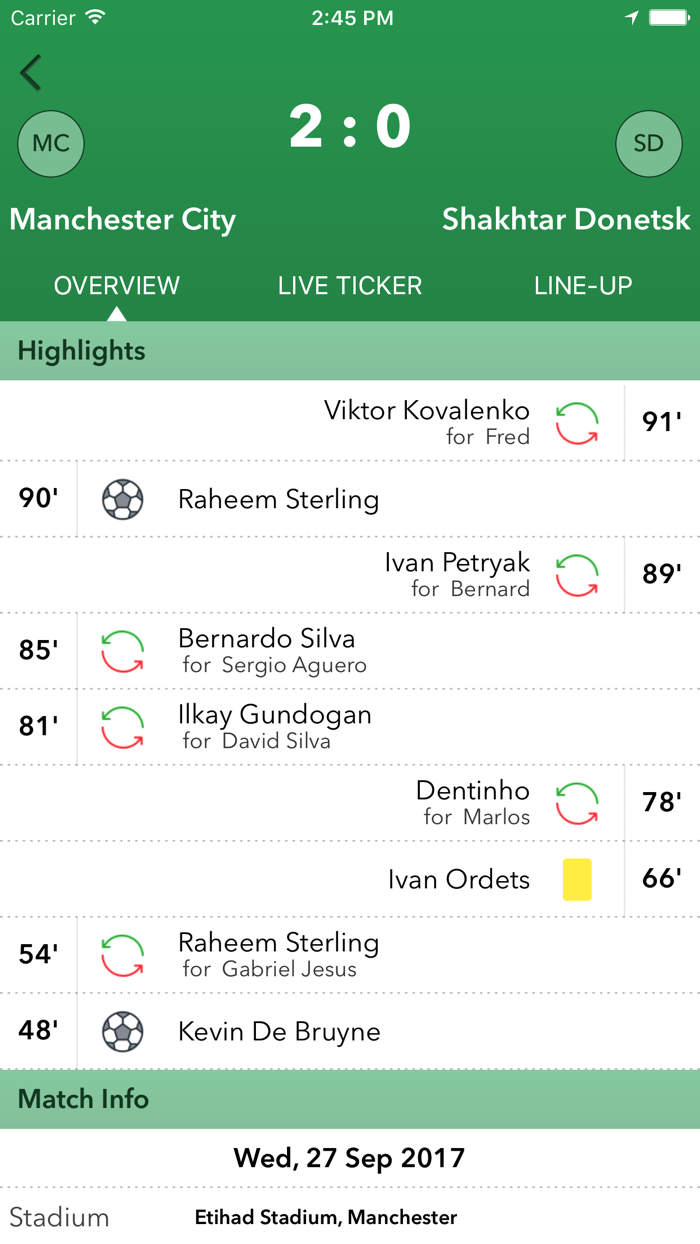Screen dimensions: 700x1244
Task: Tap the MC team badge
Action: 51,144
